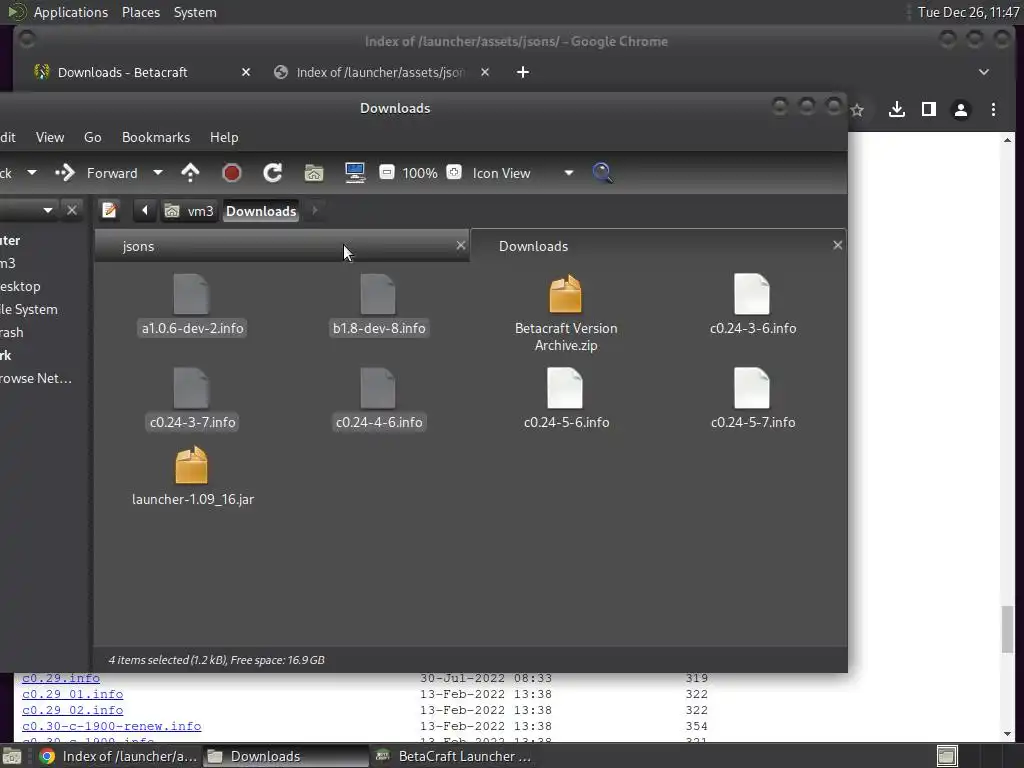Click the vm3 path bar button
Viewport: 1024px width, 768px height.
[x=189, y=211]
